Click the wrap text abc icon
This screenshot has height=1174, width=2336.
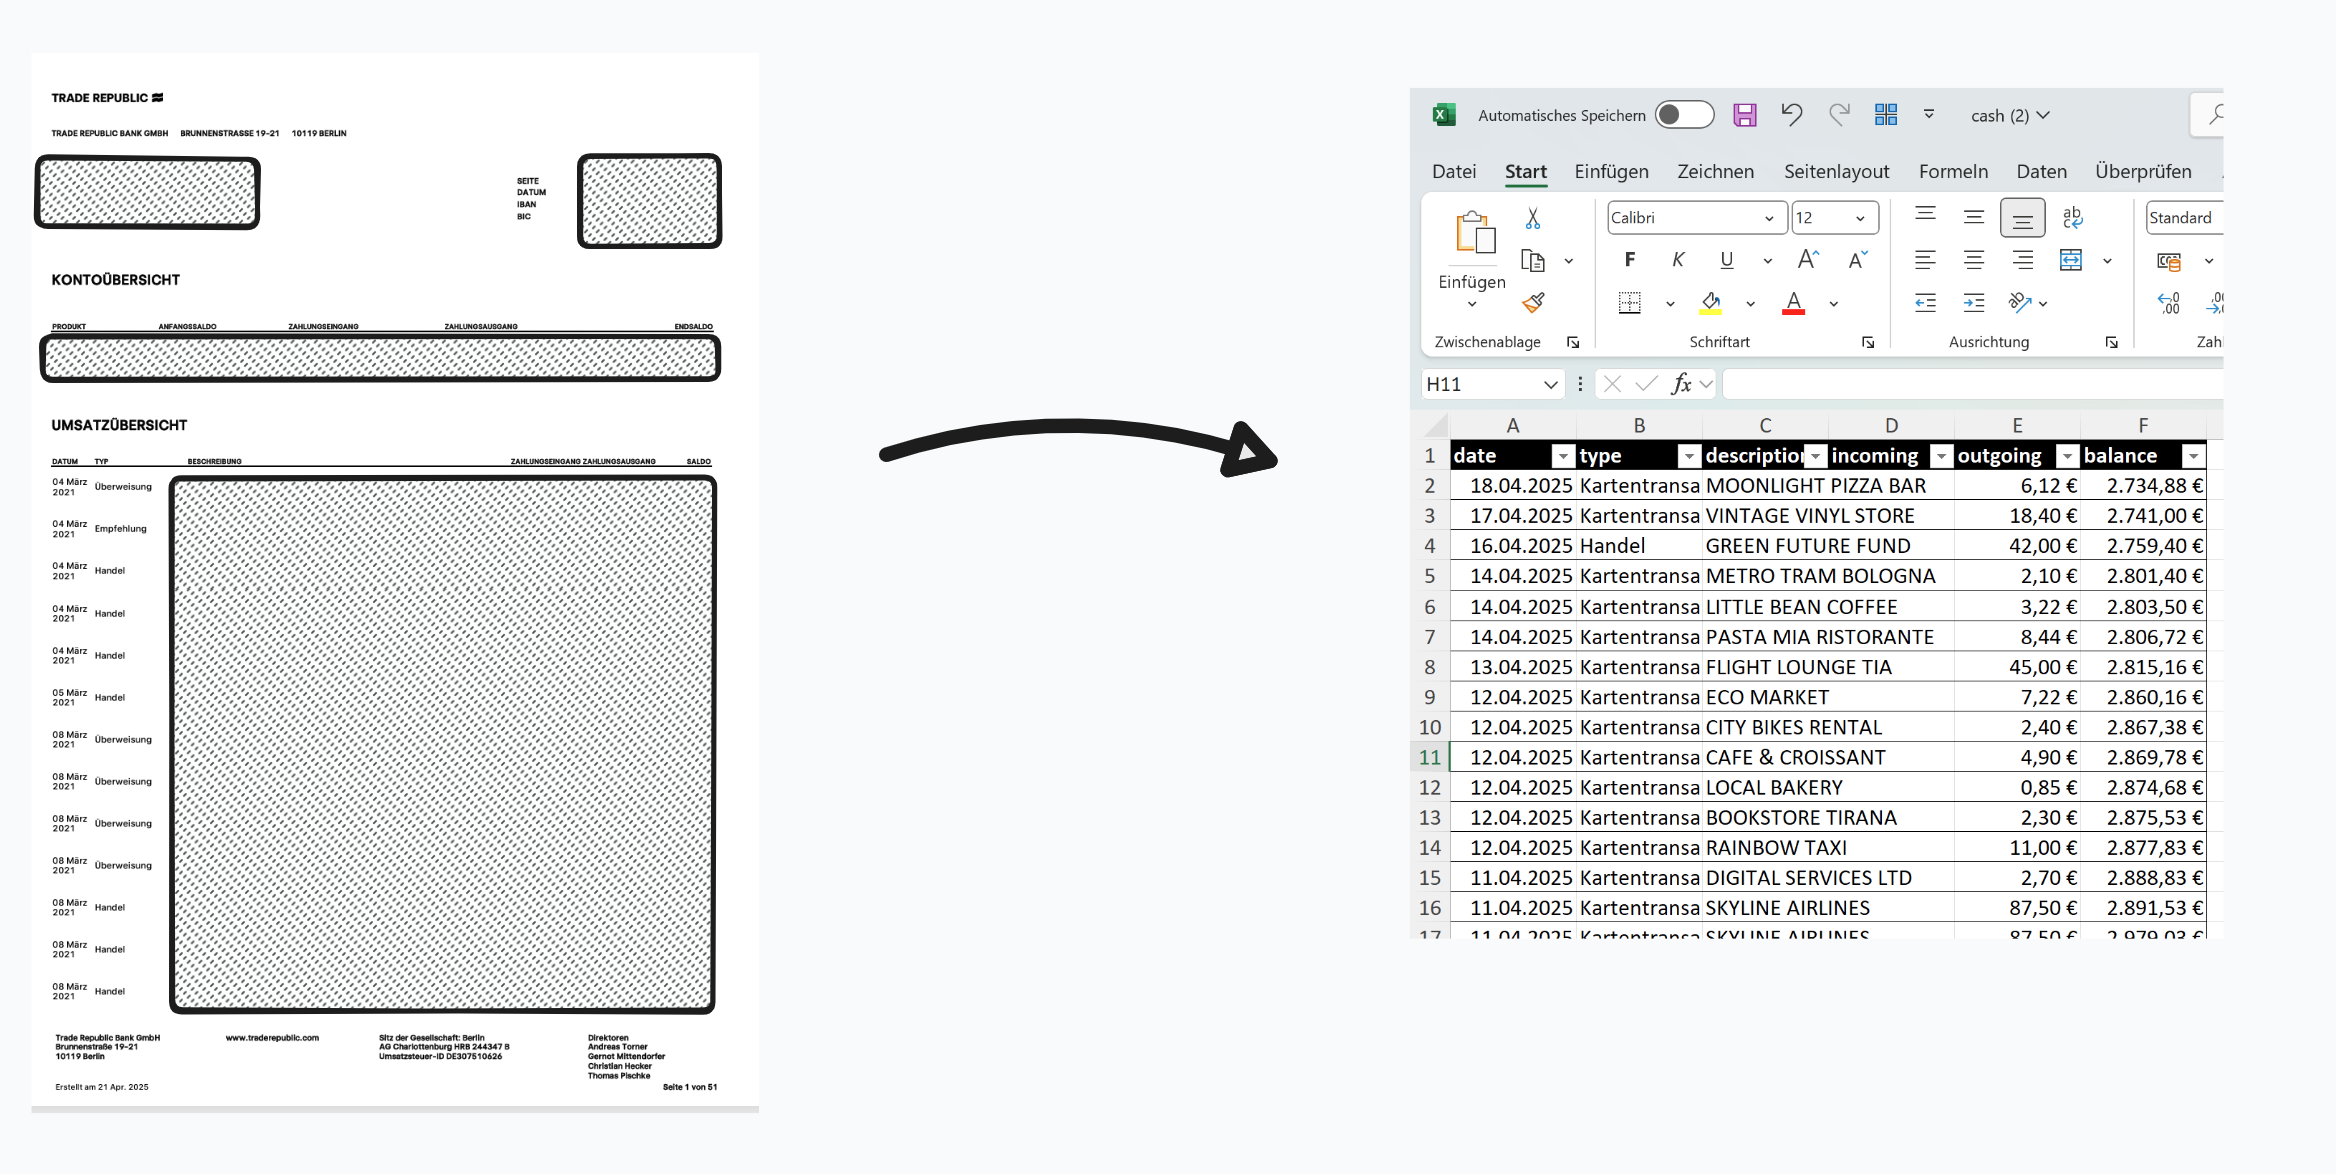click(2072, 216)
